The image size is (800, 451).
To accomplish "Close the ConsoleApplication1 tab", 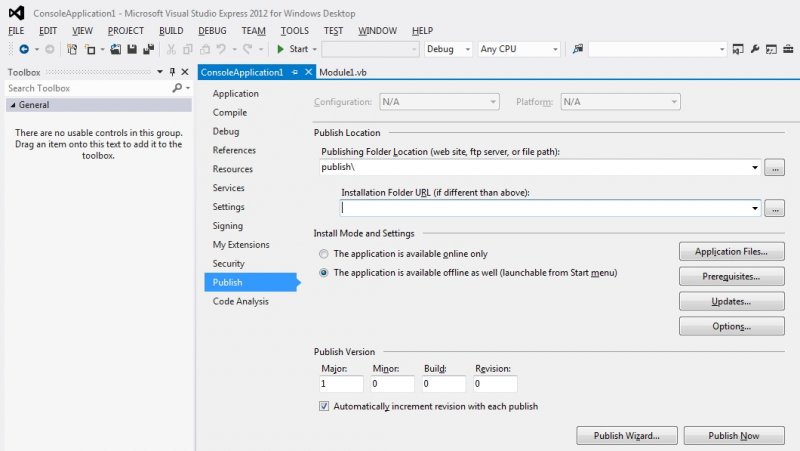I will [308, 72].
